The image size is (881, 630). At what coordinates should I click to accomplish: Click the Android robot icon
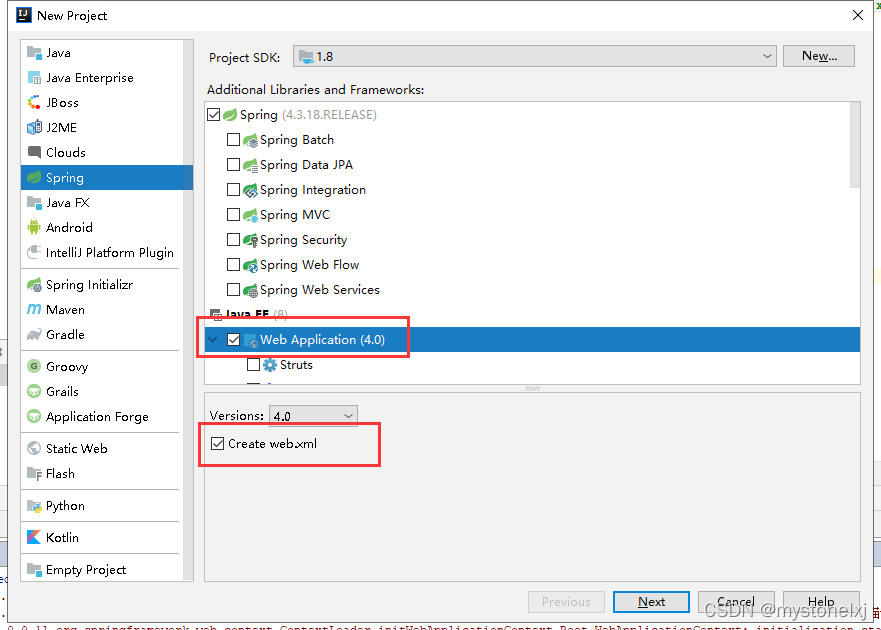point(34,228)
